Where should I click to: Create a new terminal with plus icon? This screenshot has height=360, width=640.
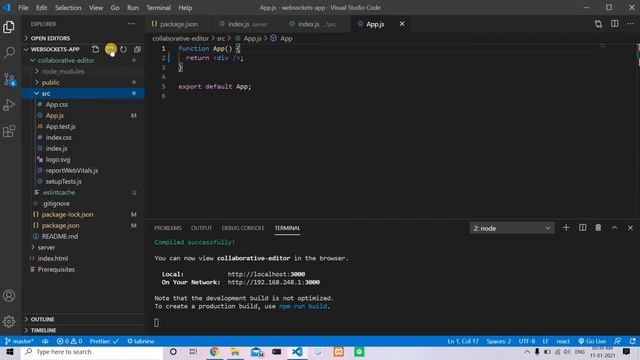point(566,228)
